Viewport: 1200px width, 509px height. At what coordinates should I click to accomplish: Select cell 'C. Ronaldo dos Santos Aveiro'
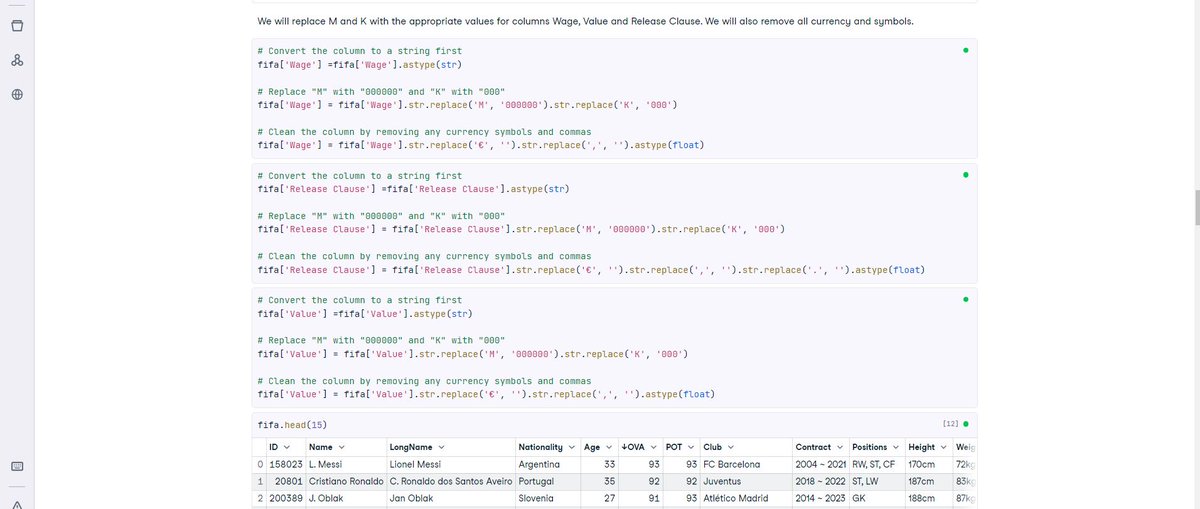(451, 482)
